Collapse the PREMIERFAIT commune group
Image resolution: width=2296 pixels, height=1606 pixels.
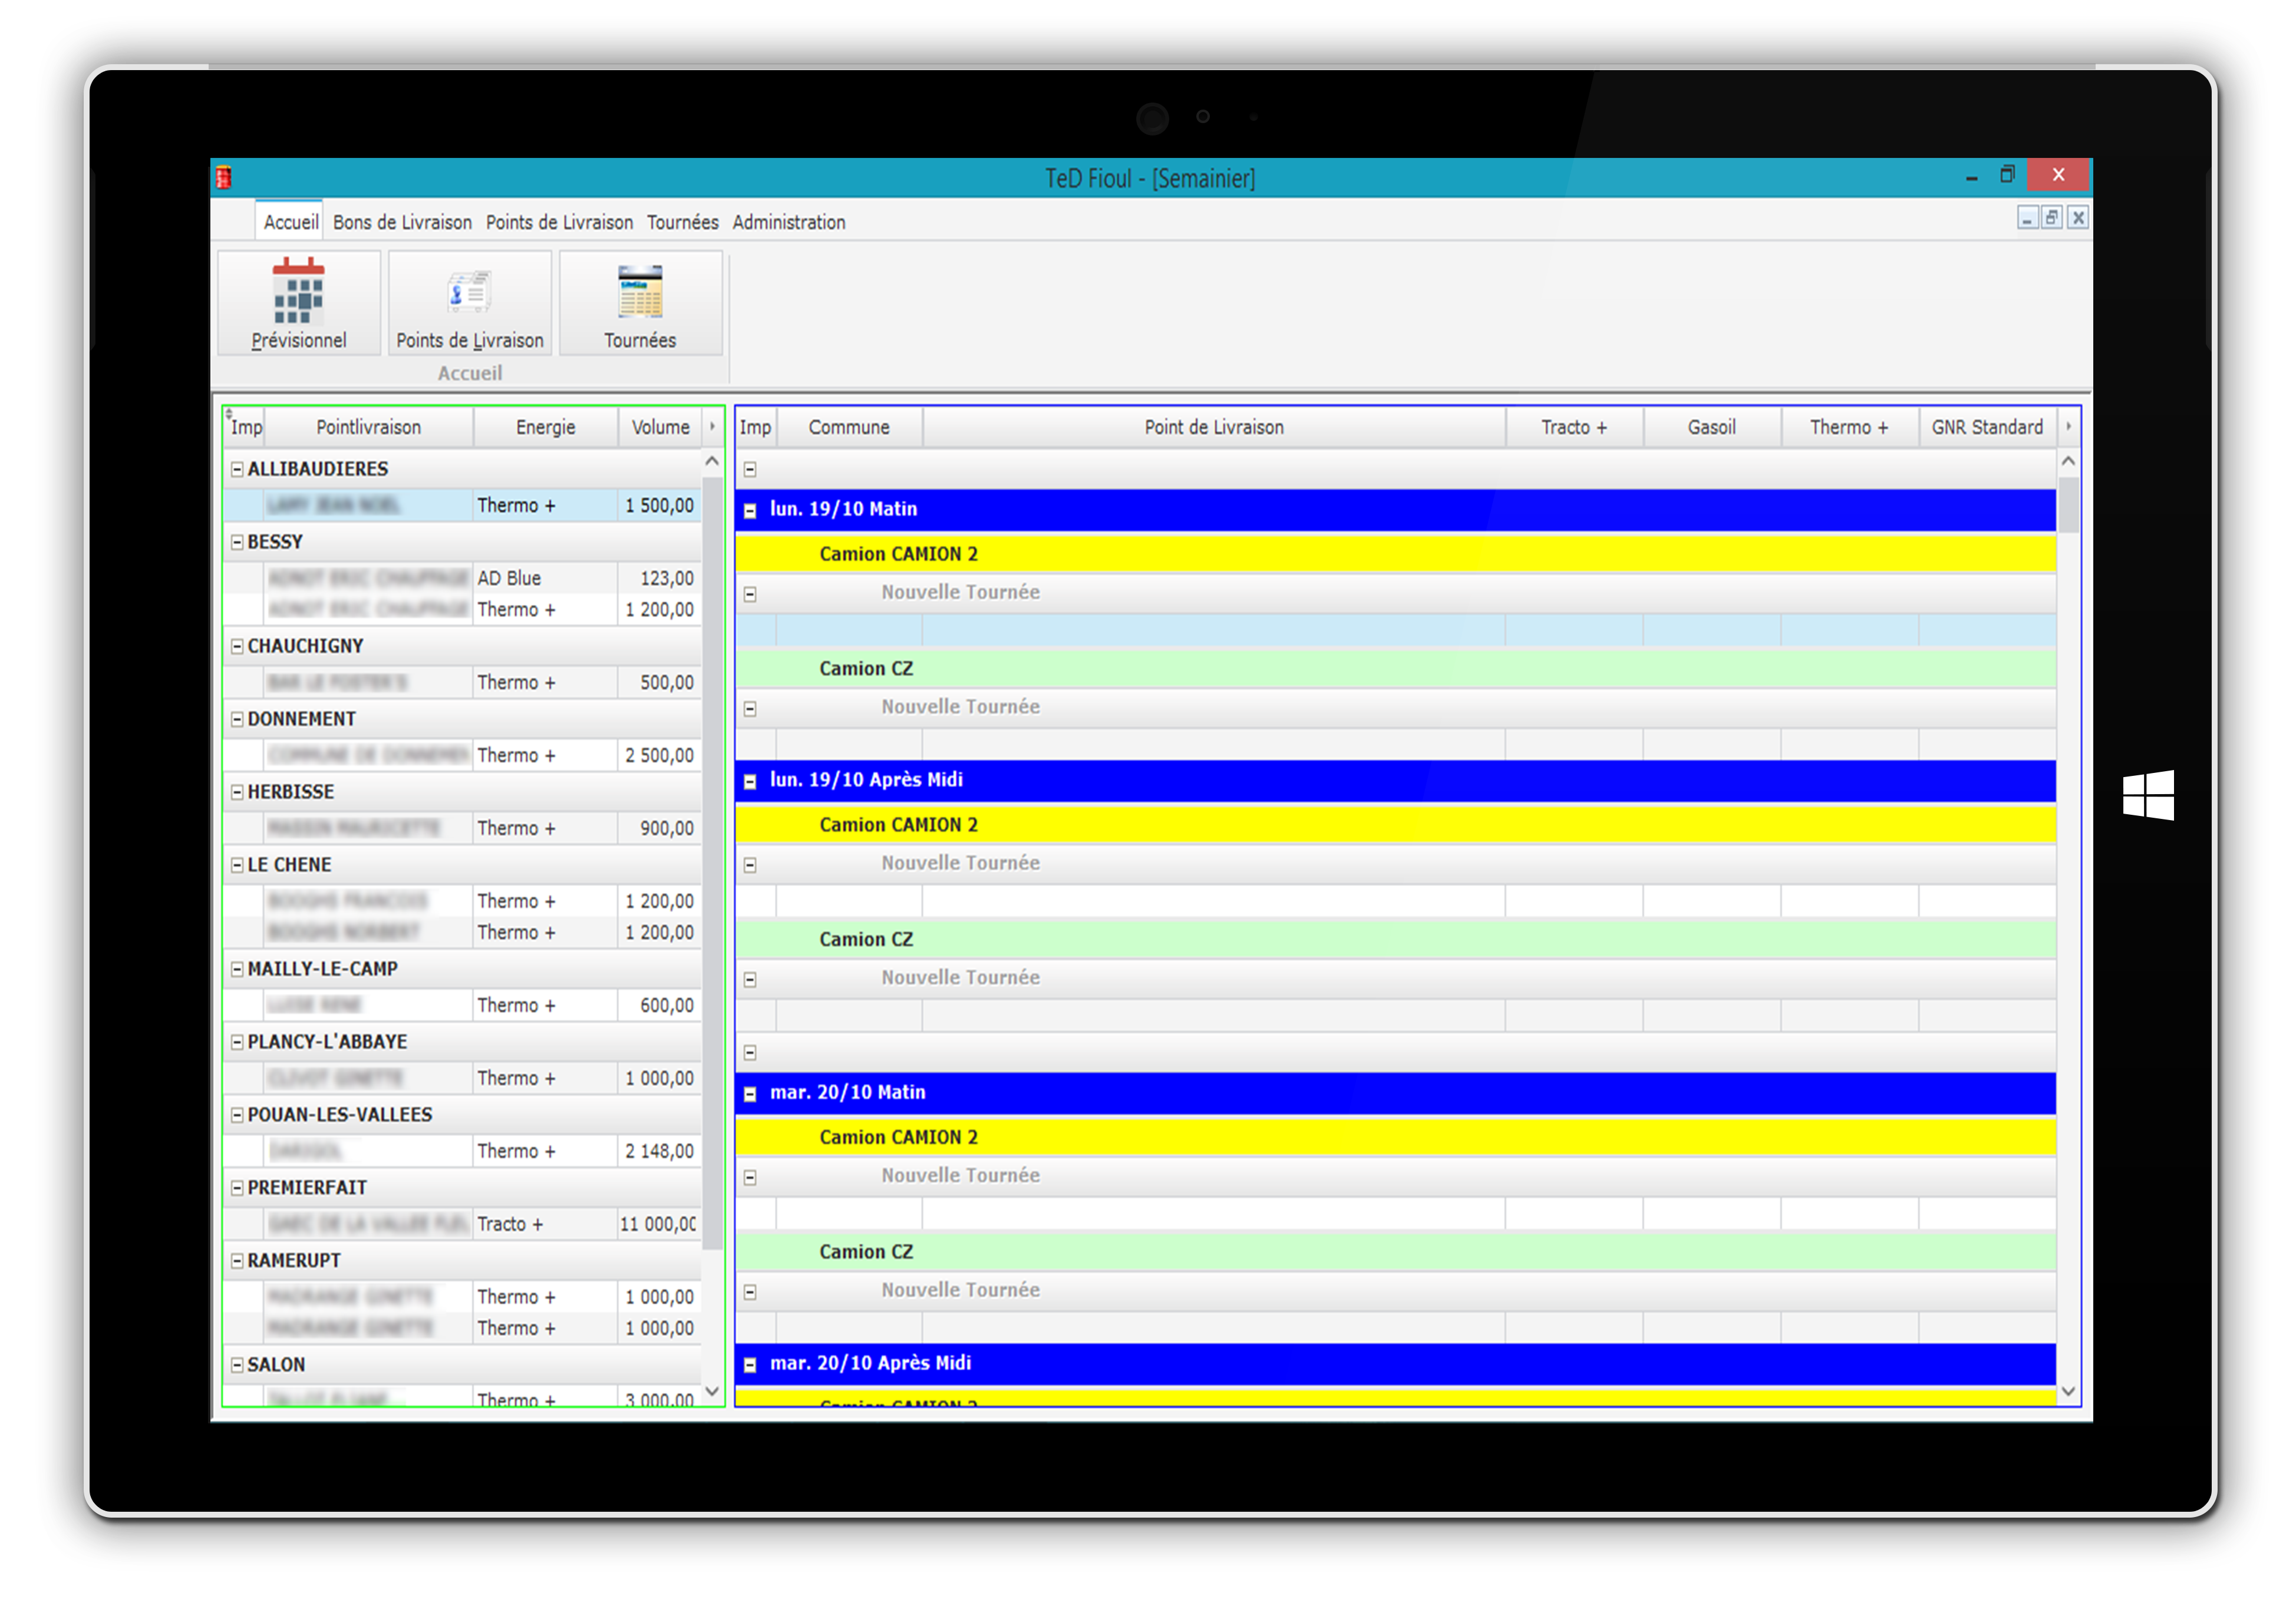(x=237, y=1188)
